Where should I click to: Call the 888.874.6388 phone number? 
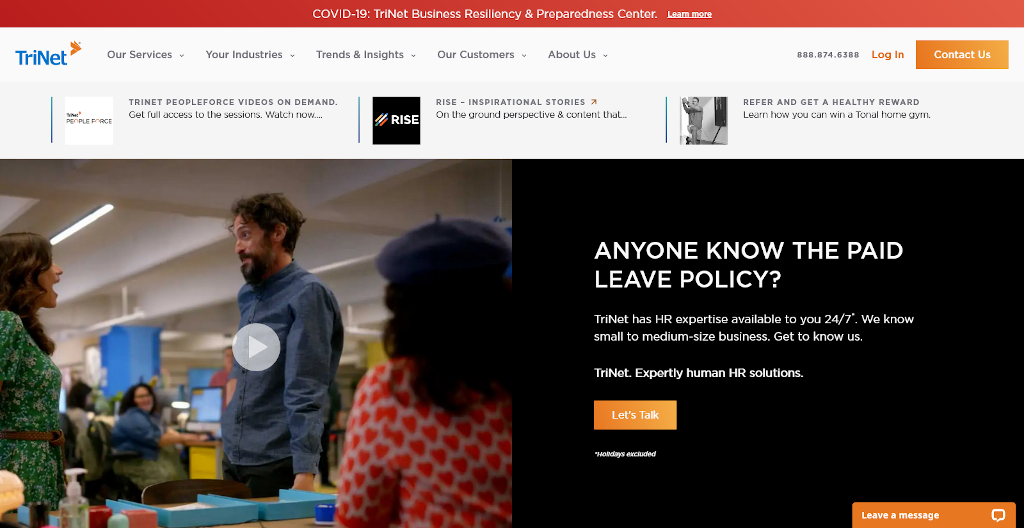pos(827,55)
